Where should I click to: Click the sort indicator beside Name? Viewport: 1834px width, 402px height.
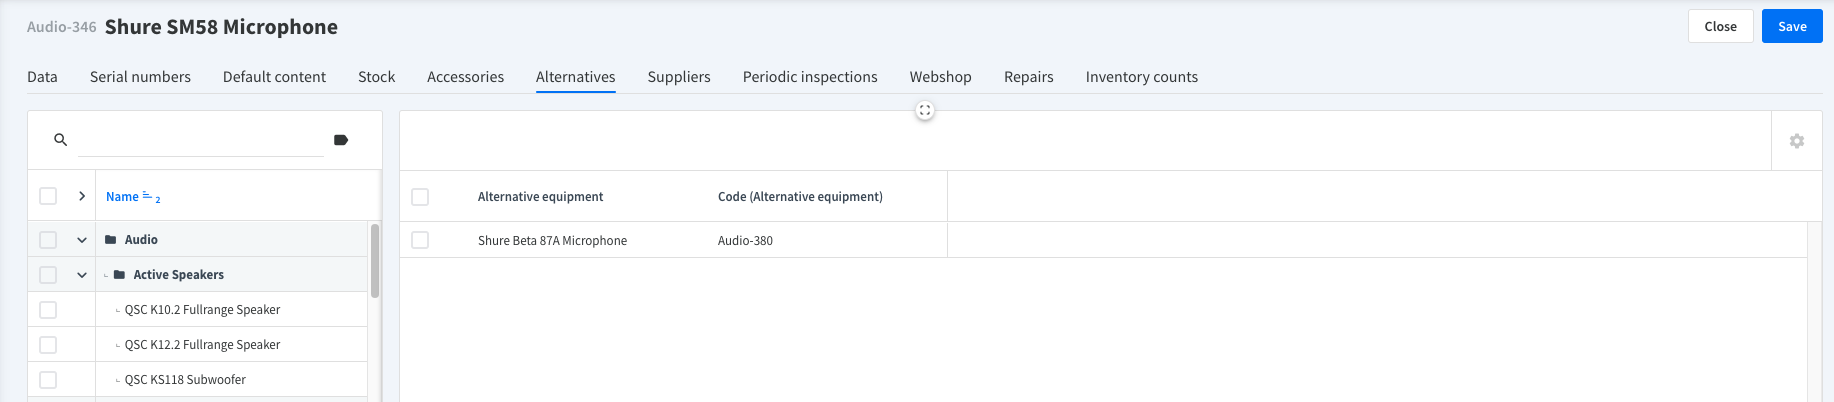pyautogui.click(x=152, y=197)
